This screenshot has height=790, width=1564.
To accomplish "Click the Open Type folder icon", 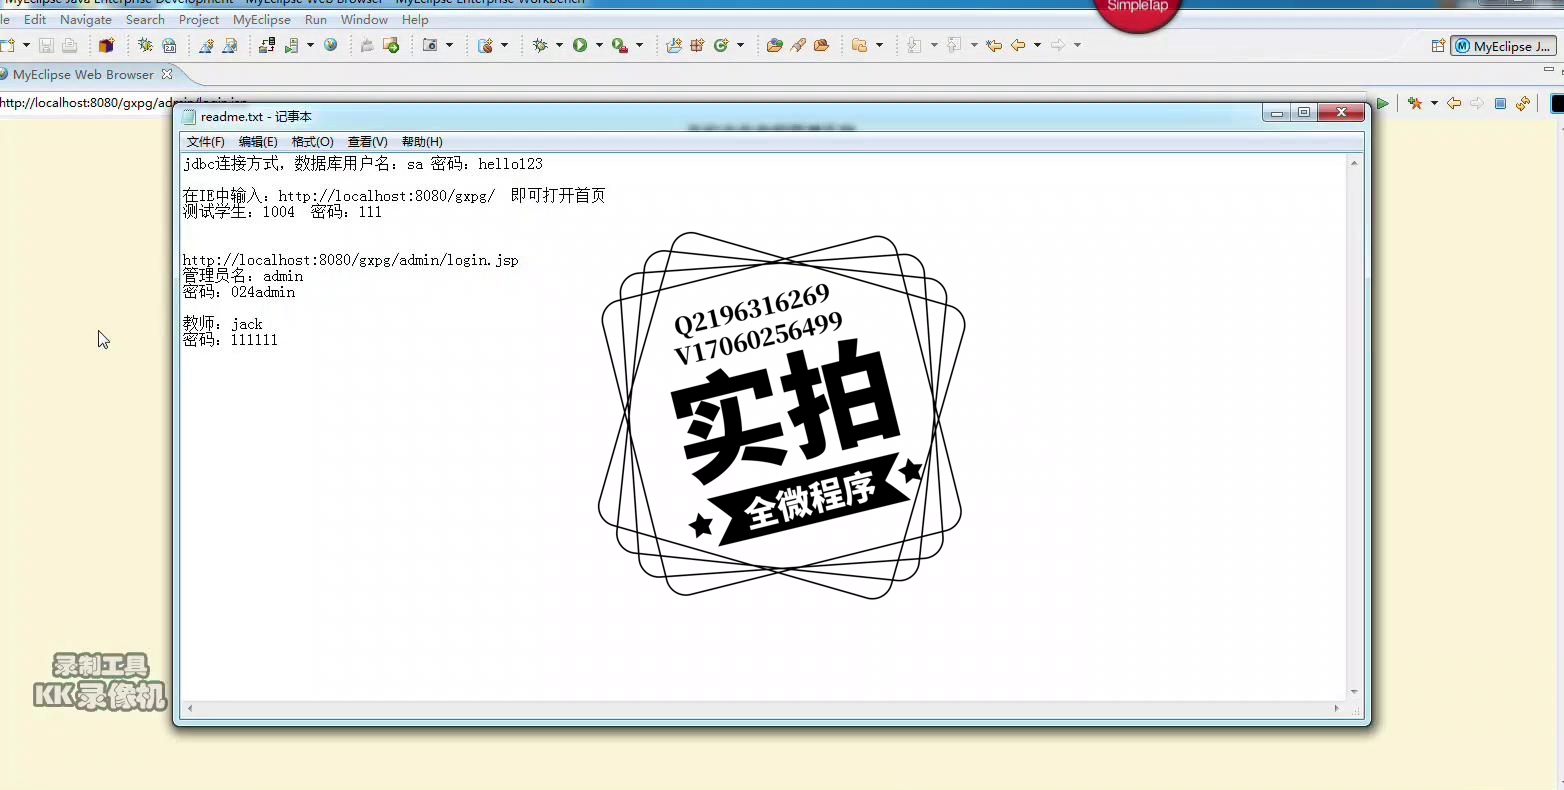I will pyautogui.click(x=774, y=45).
